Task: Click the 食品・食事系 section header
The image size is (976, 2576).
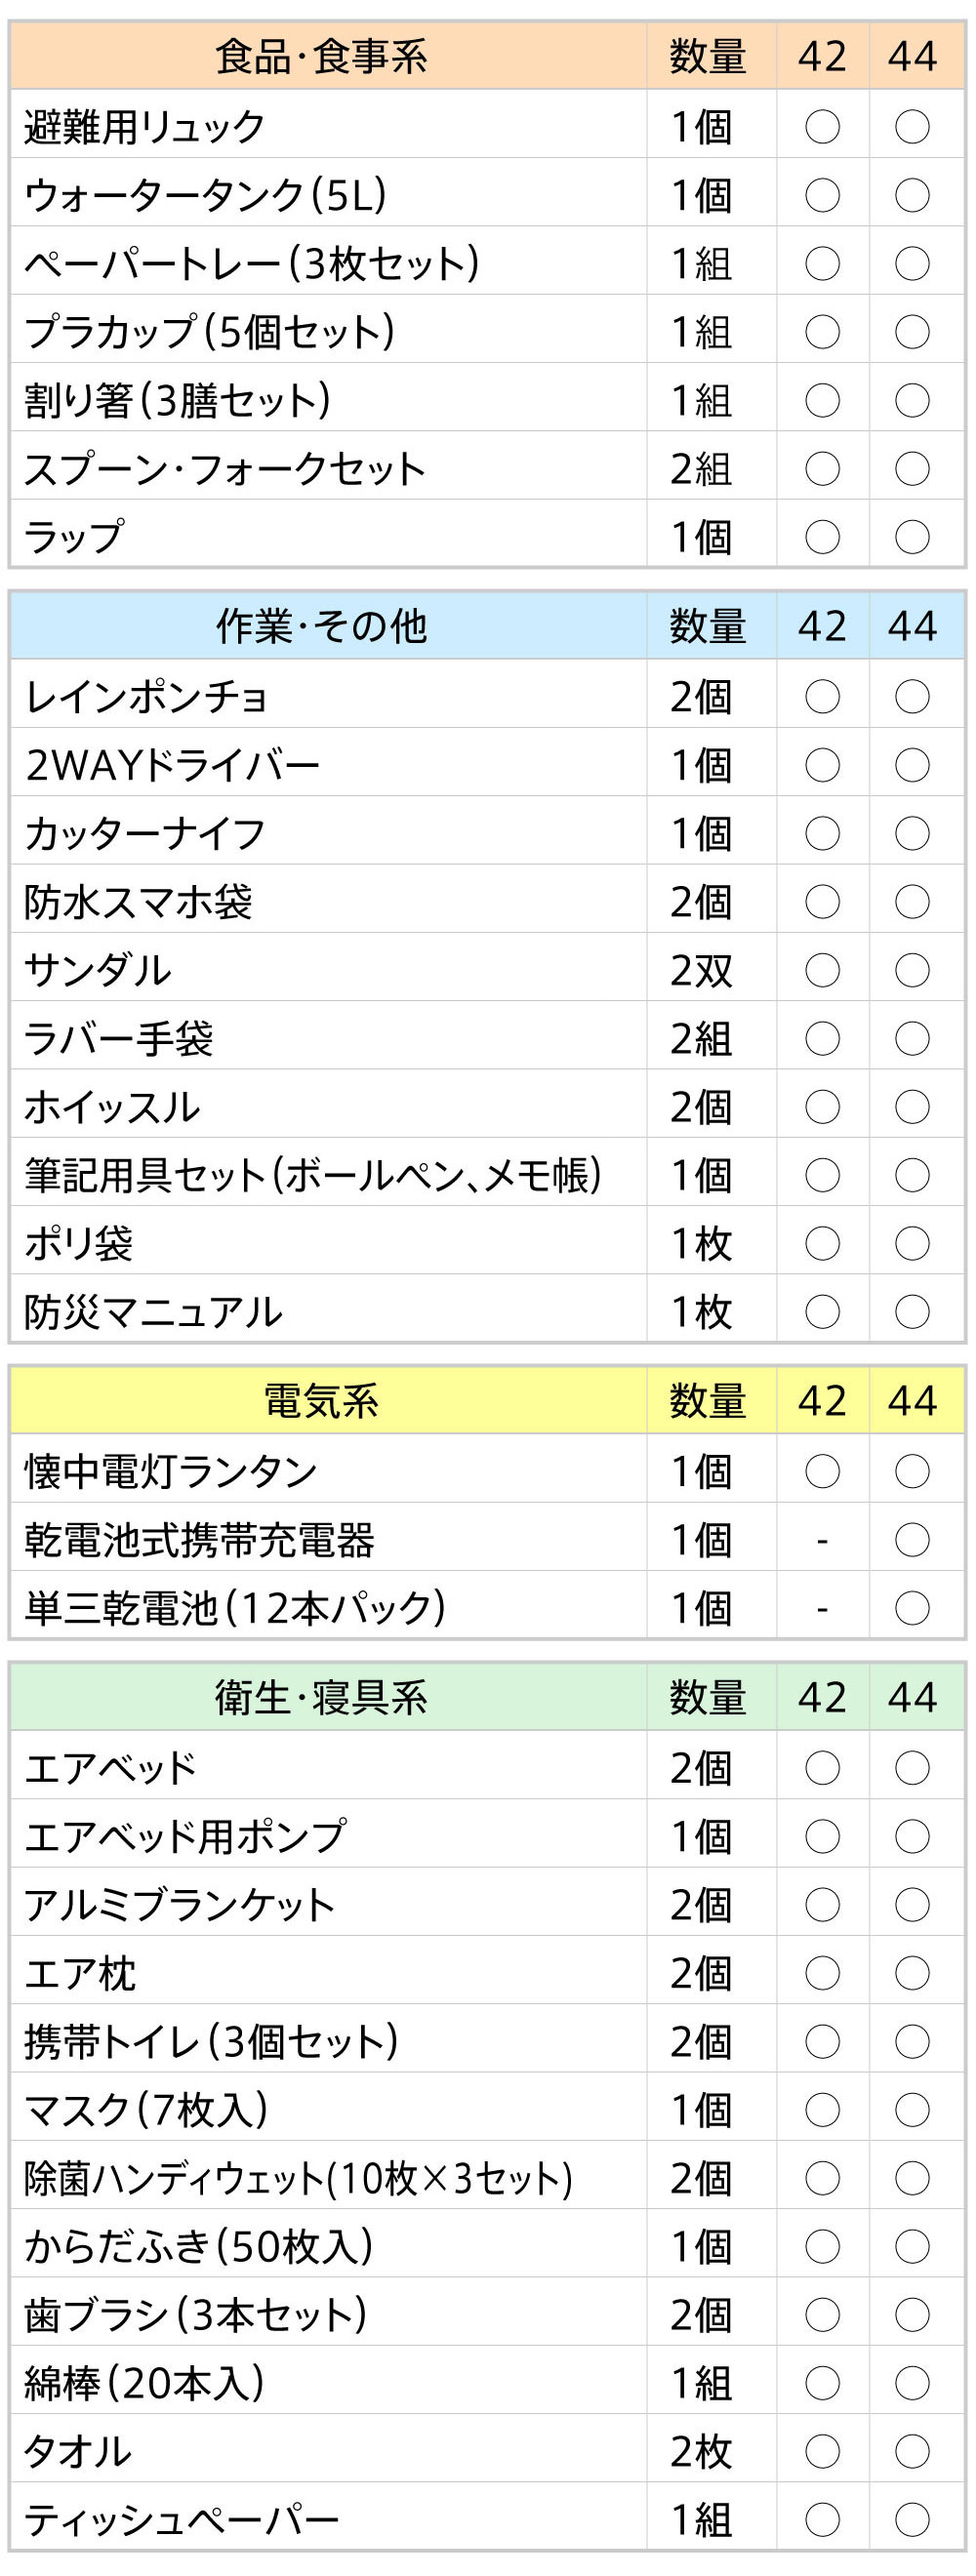Action: [x=322, y=56]
